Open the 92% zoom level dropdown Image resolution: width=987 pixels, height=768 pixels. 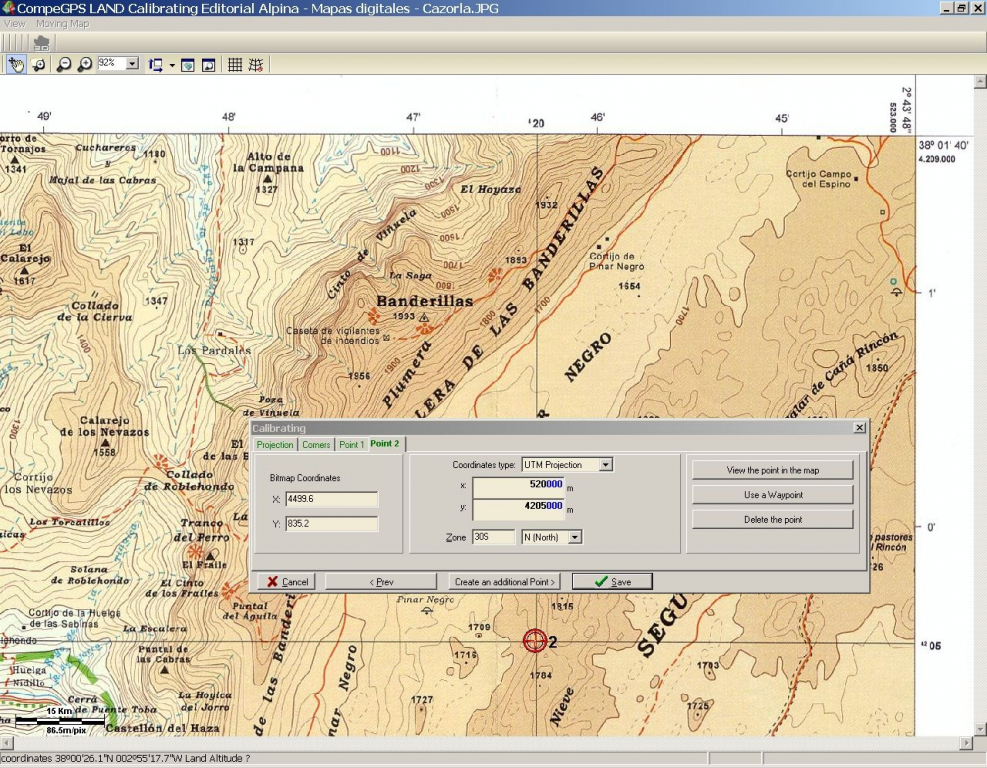pyautogui.click(x=132, y=64)
